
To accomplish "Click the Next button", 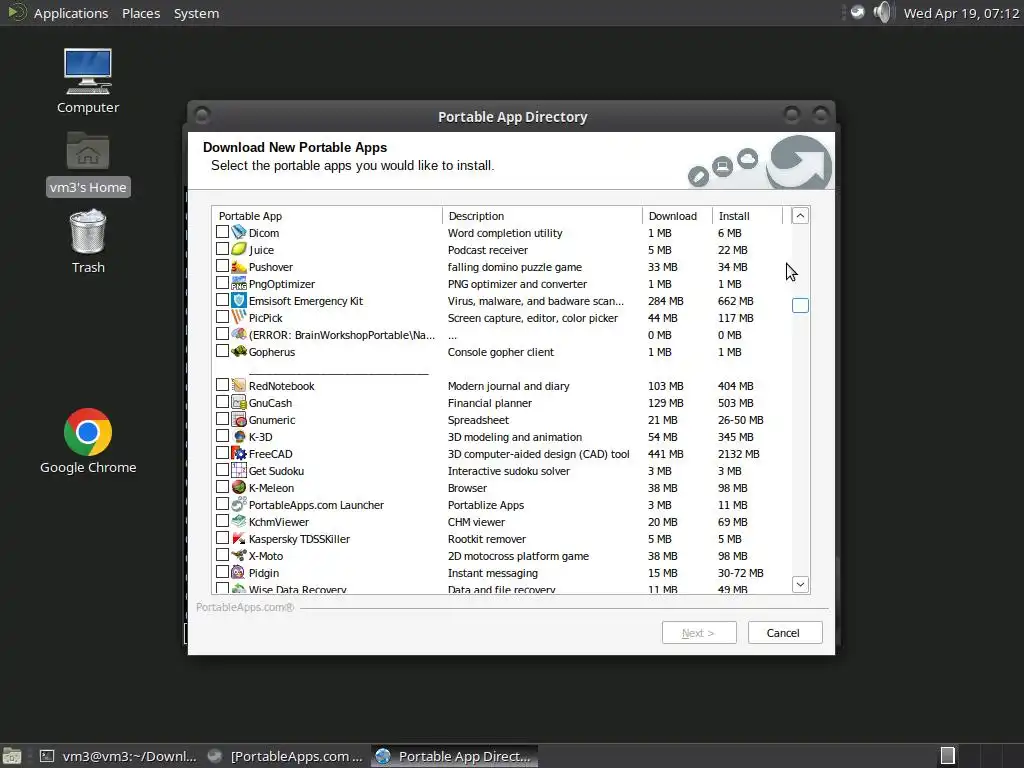I will 699,633.
